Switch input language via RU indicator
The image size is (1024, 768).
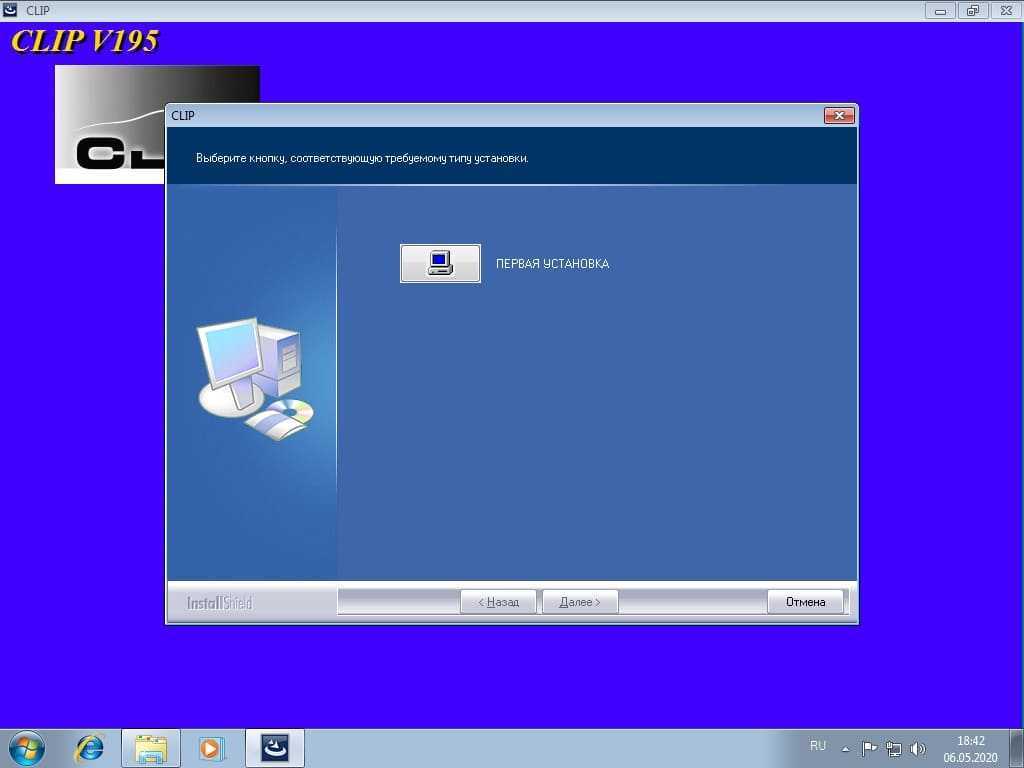click(818, 746)
